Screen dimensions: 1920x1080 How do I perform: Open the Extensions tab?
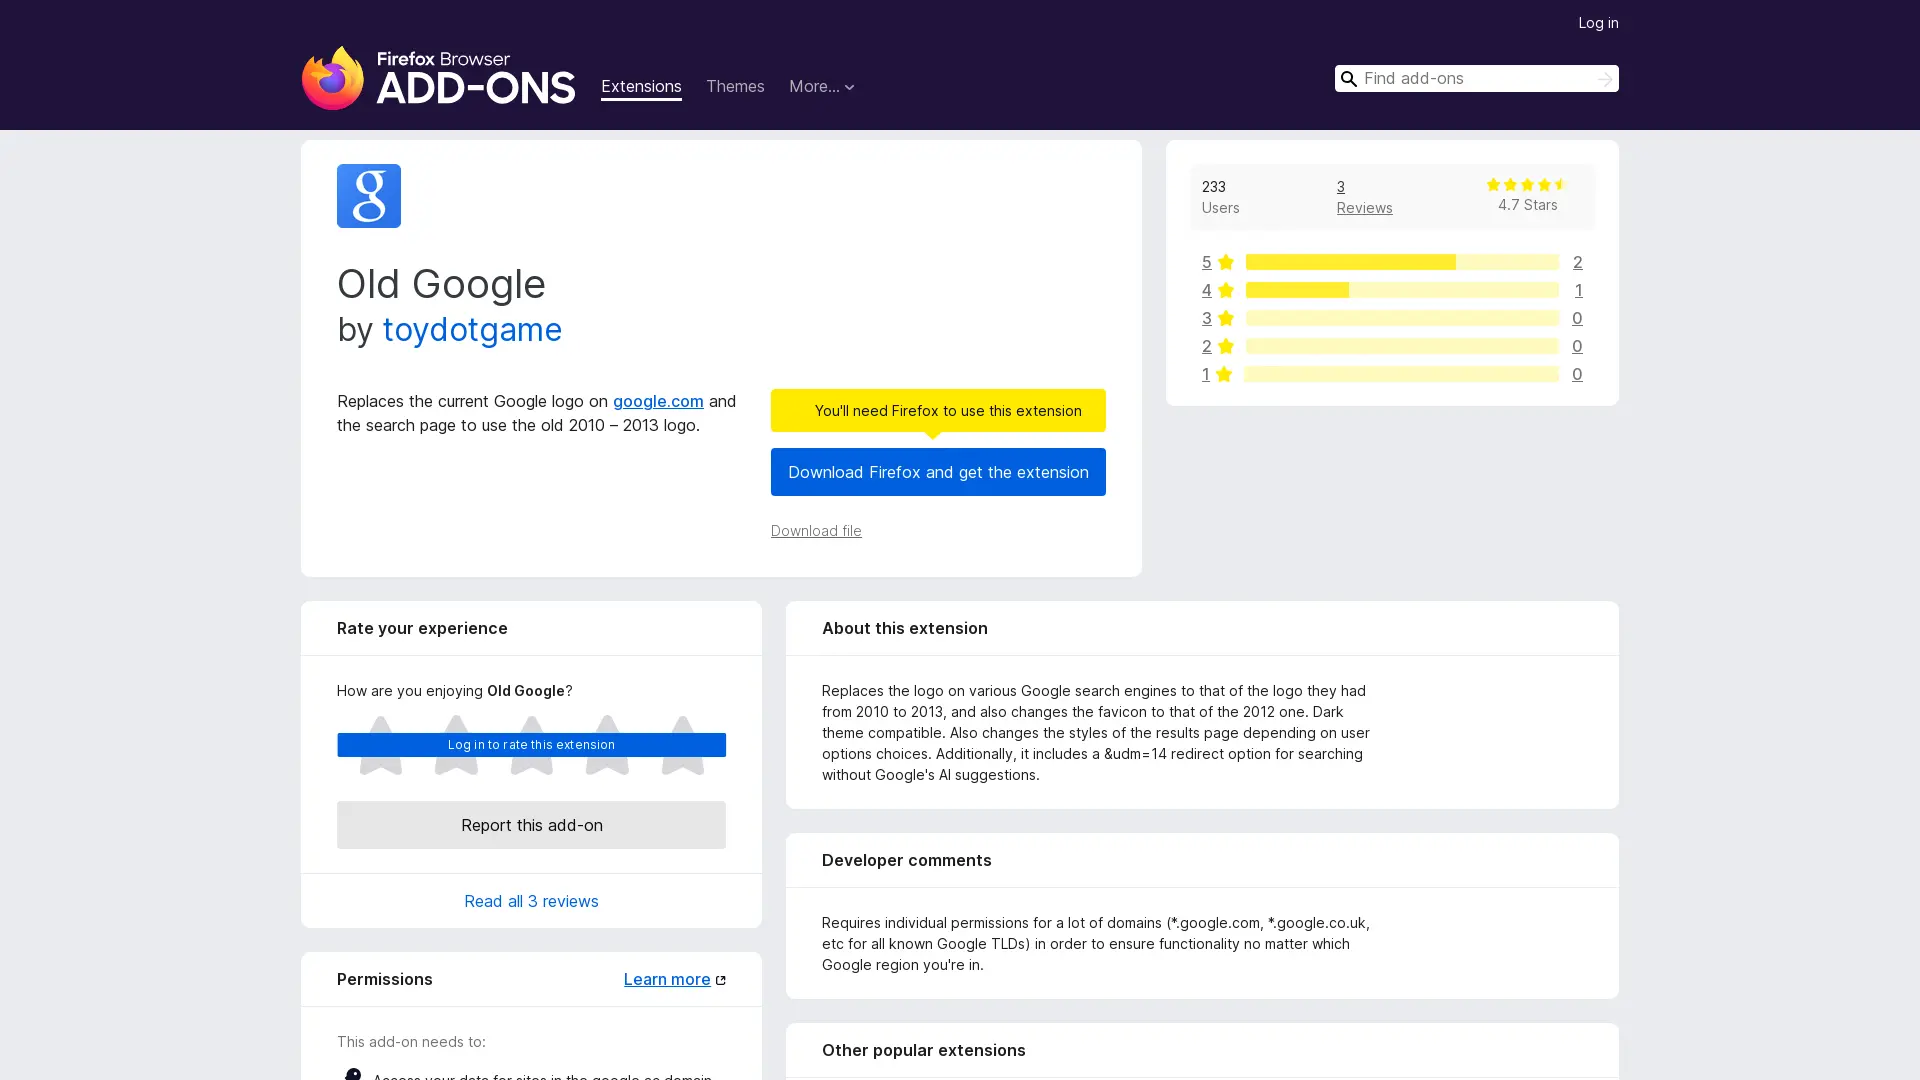click(641, 87)
